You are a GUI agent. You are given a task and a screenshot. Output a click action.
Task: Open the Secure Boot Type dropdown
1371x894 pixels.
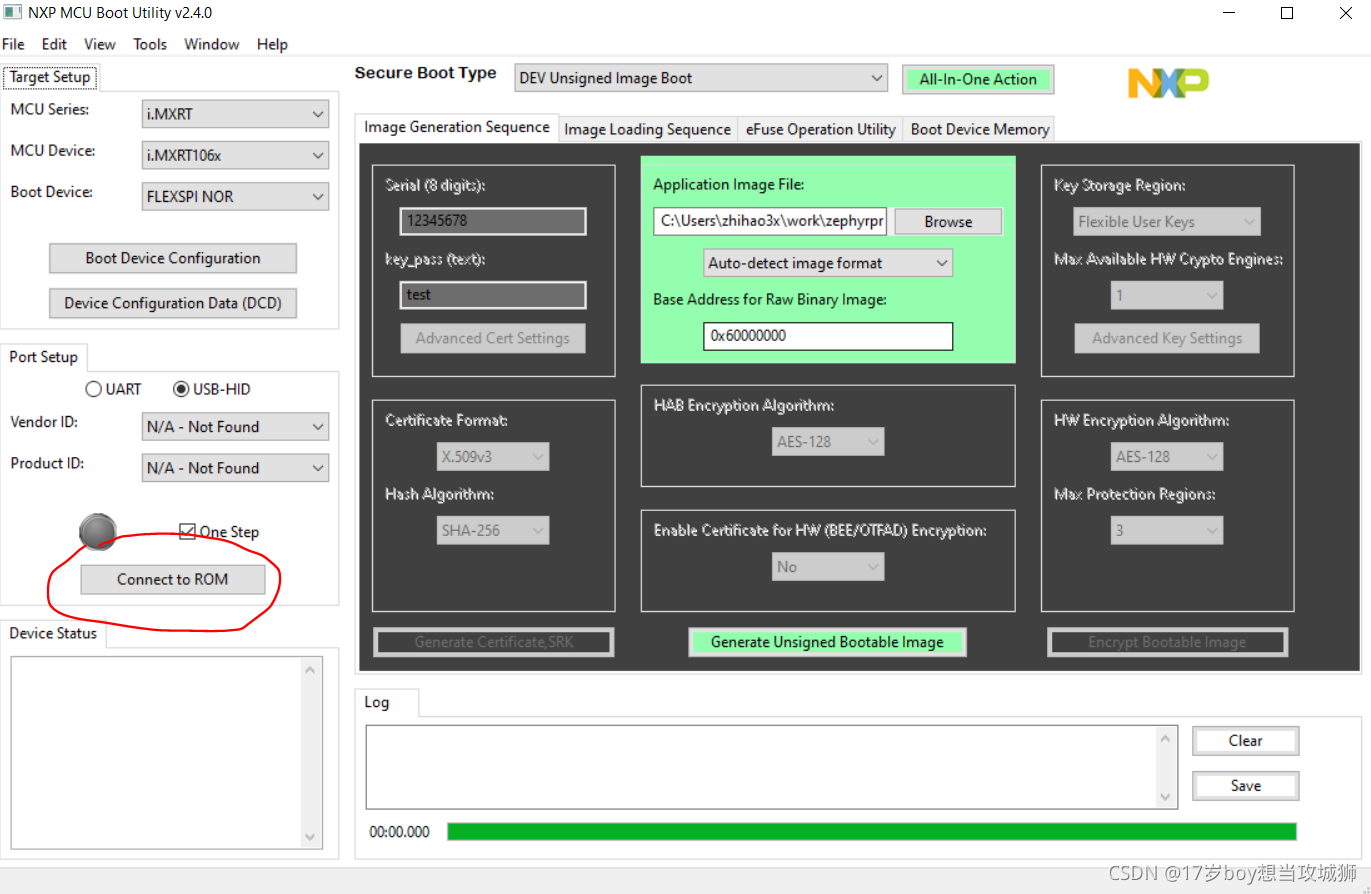point(701,78)
